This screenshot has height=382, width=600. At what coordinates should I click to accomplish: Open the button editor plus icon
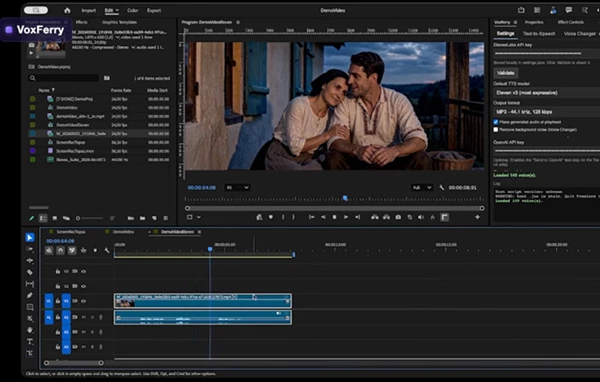point(477,217)
